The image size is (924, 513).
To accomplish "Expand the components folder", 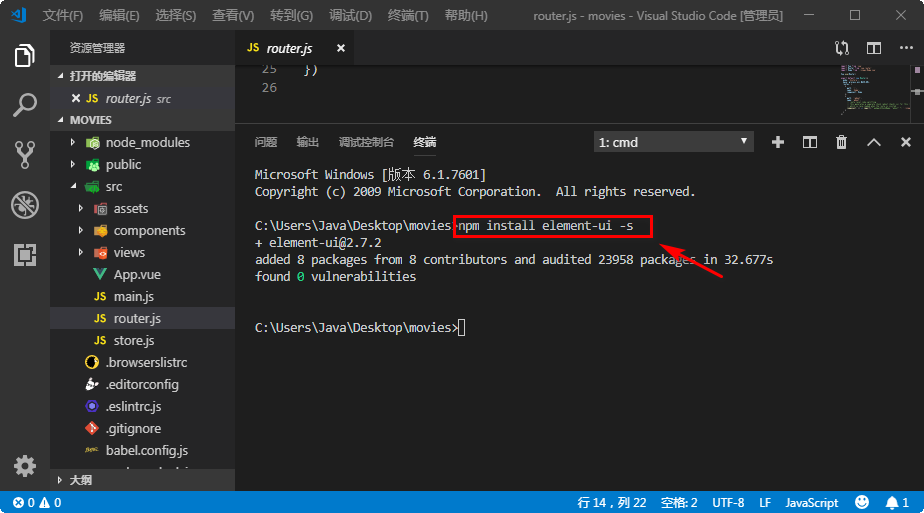I will pyautogui.click(x=81, y=230).
